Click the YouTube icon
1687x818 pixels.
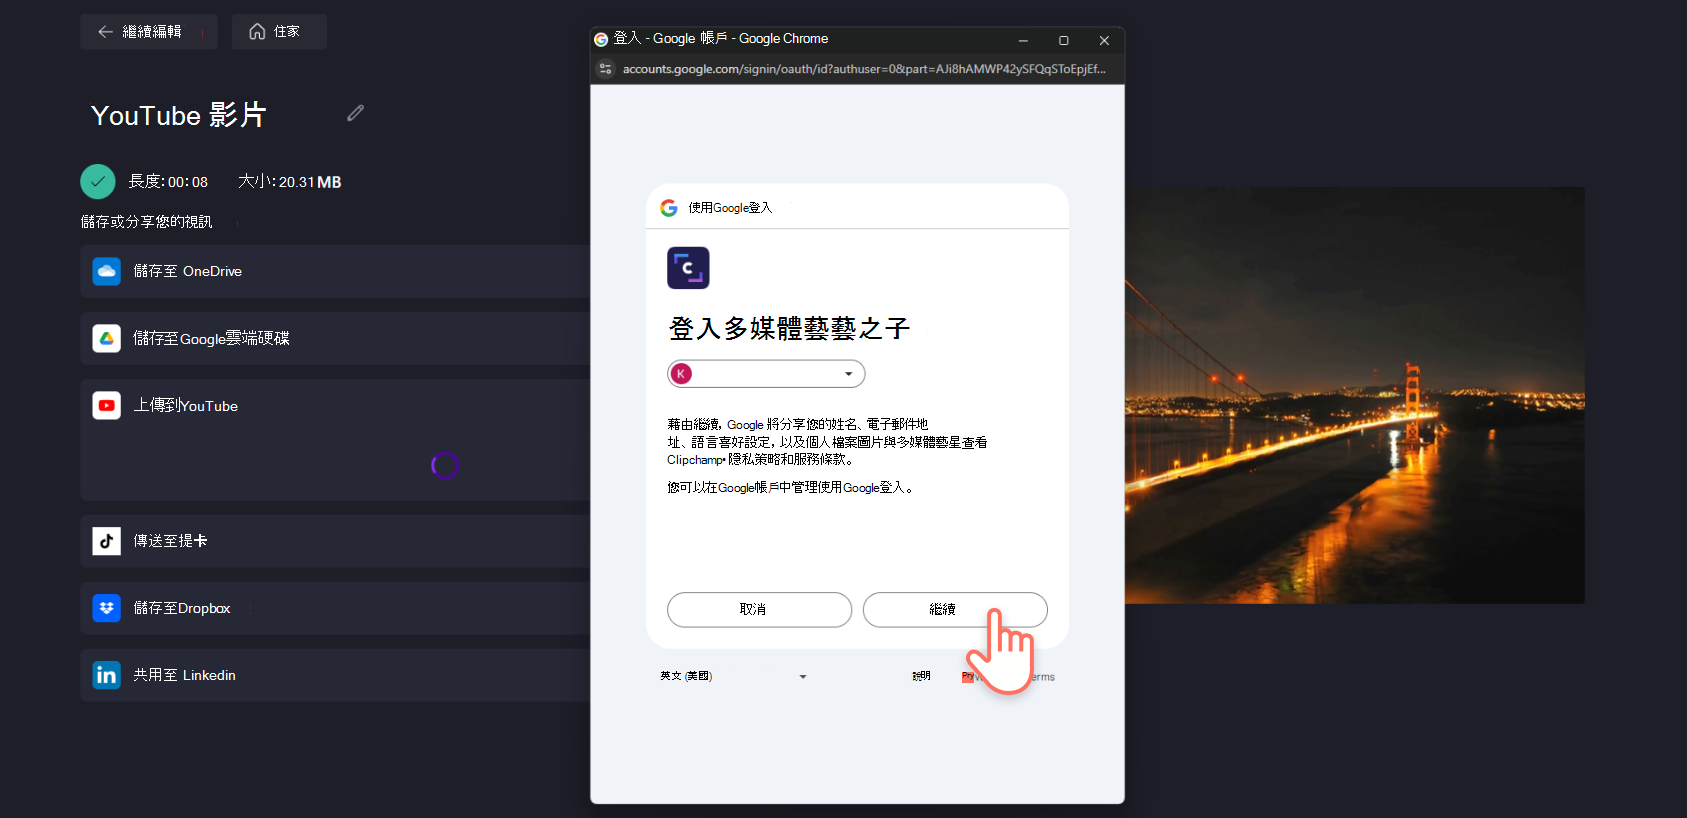coord(107,405)
